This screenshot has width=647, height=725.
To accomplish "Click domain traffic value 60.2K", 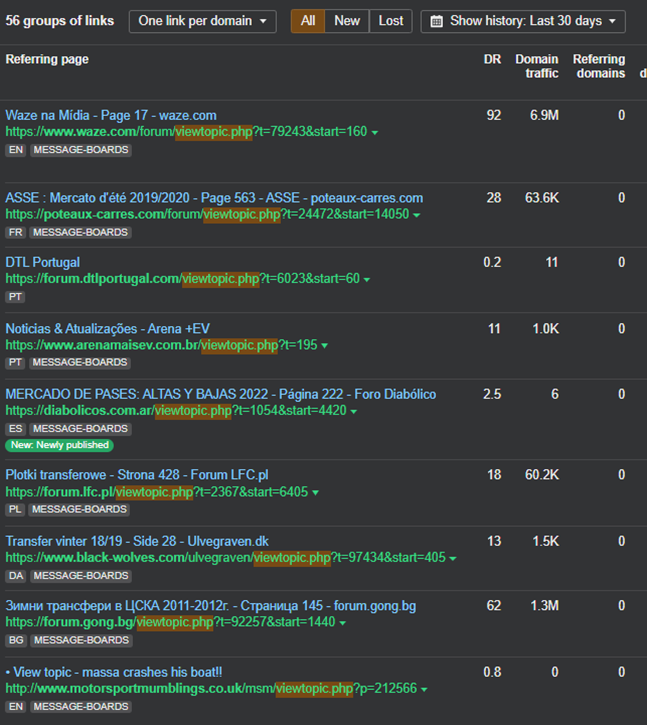I will point(542,475).
